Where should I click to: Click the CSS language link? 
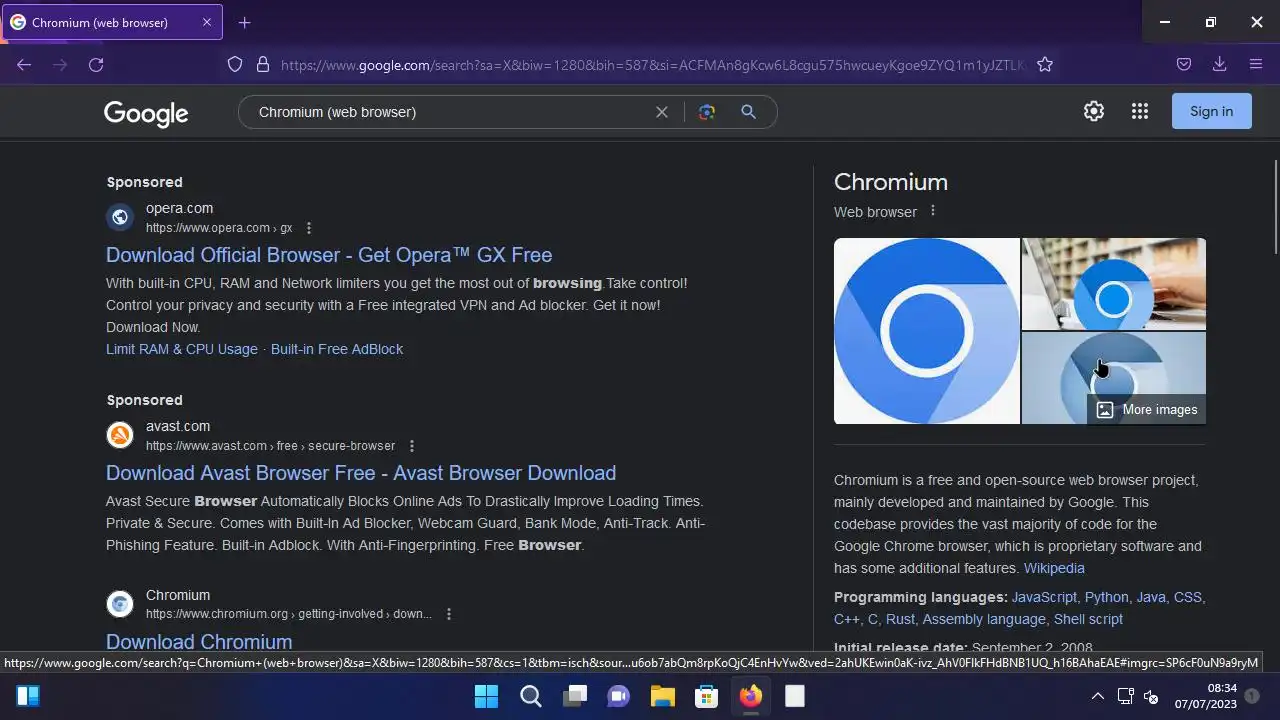tap(1188, 597)
